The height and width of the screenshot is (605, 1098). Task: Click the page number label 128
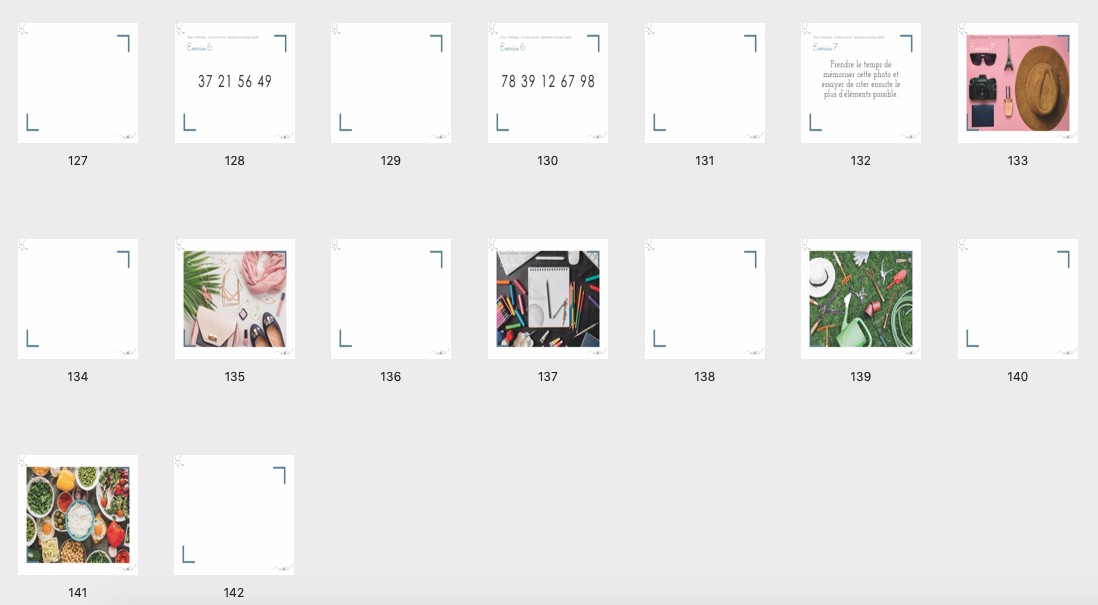pyautogui.click(x=235, y=160)
